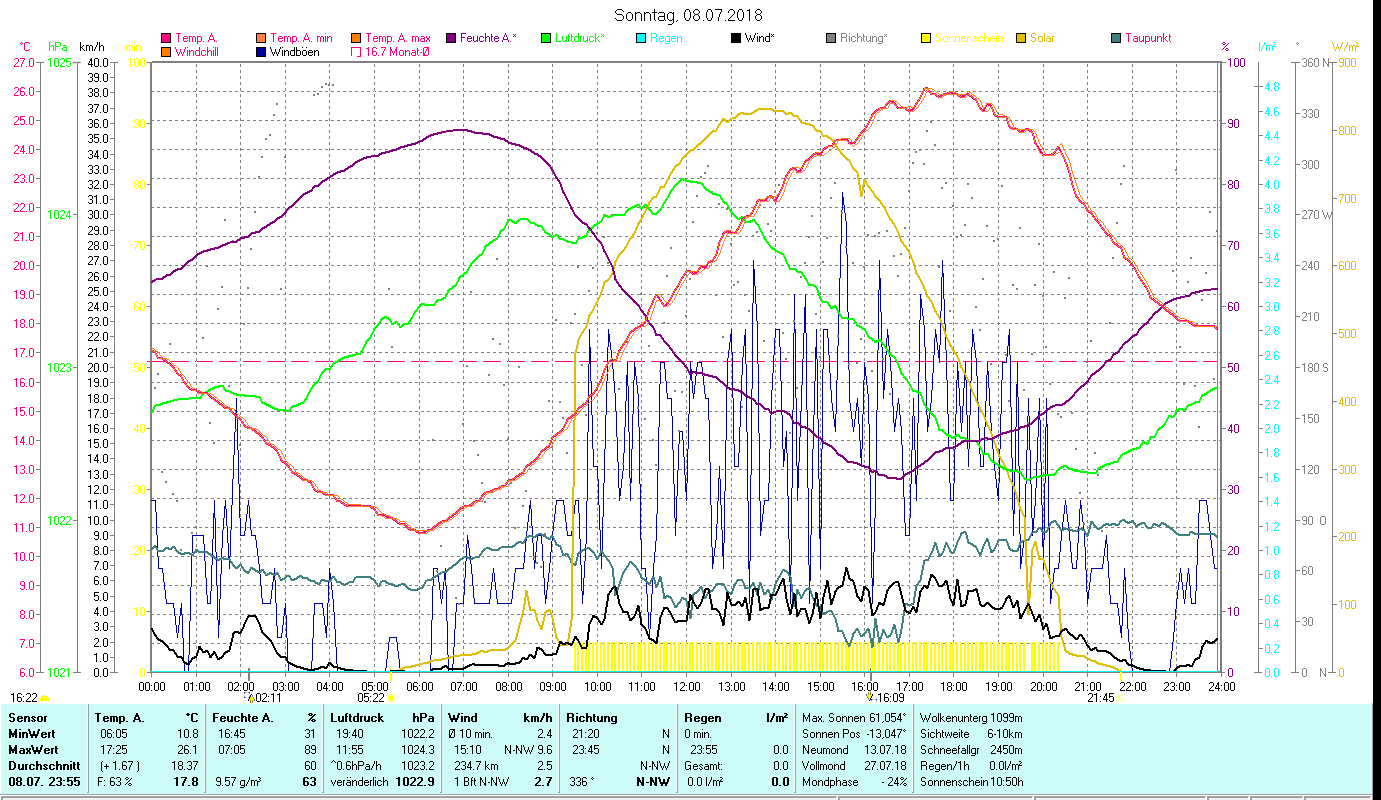Click the maximum pressure value 1024.3

point(417,750)
